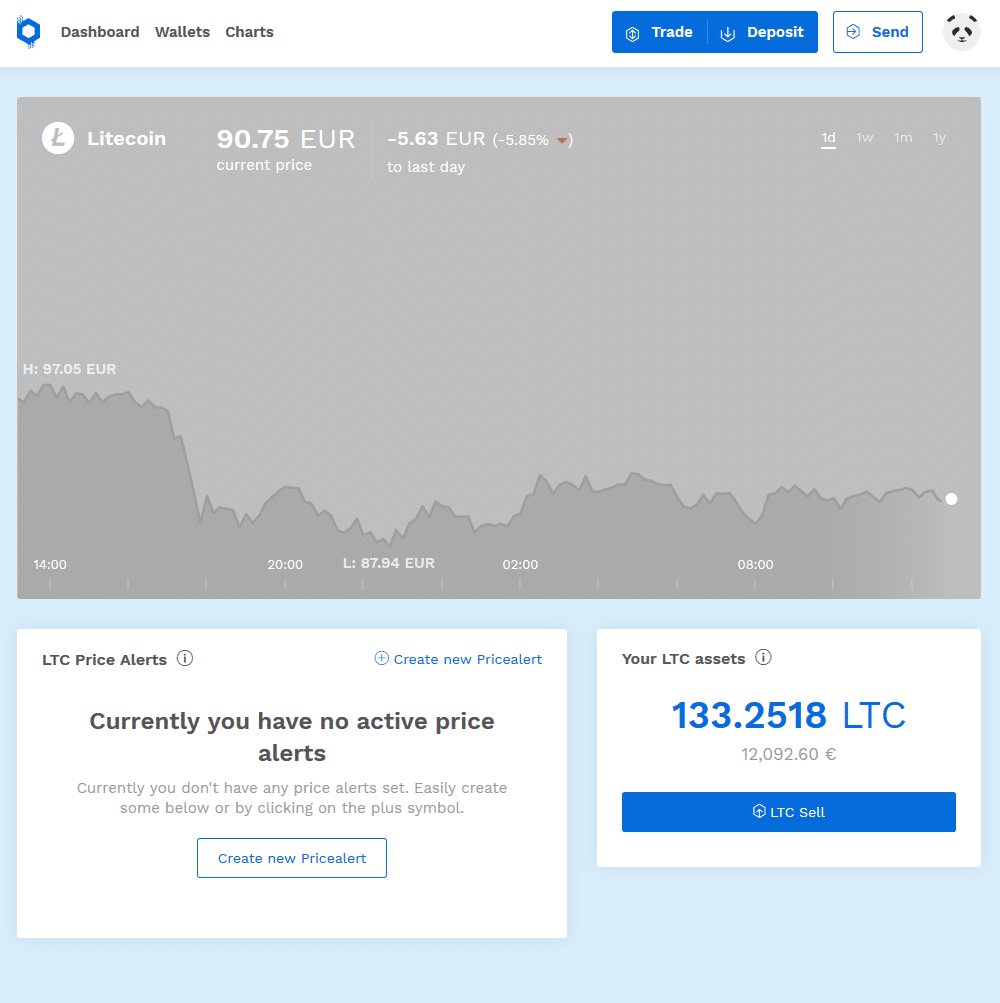Select the 1d chart range
Viewport: 1000px width, 1003px height.
[x=829, y=138]
